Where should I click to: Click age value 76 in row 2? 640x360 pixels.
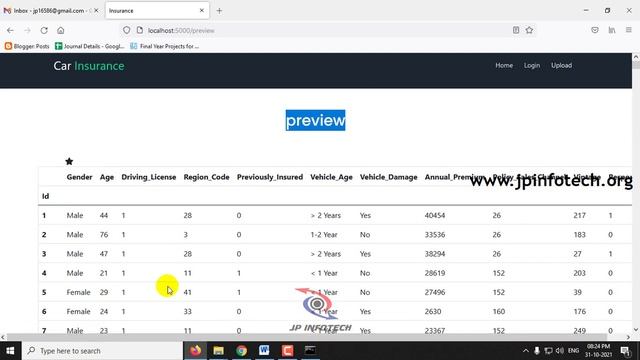(x=104, y=235)
